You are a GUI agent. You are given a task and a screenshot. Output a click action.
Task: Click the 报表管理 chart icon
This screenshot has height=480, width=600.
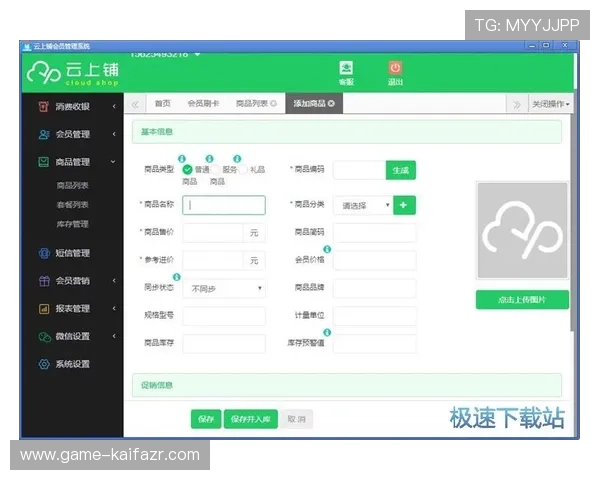point(44,309)
